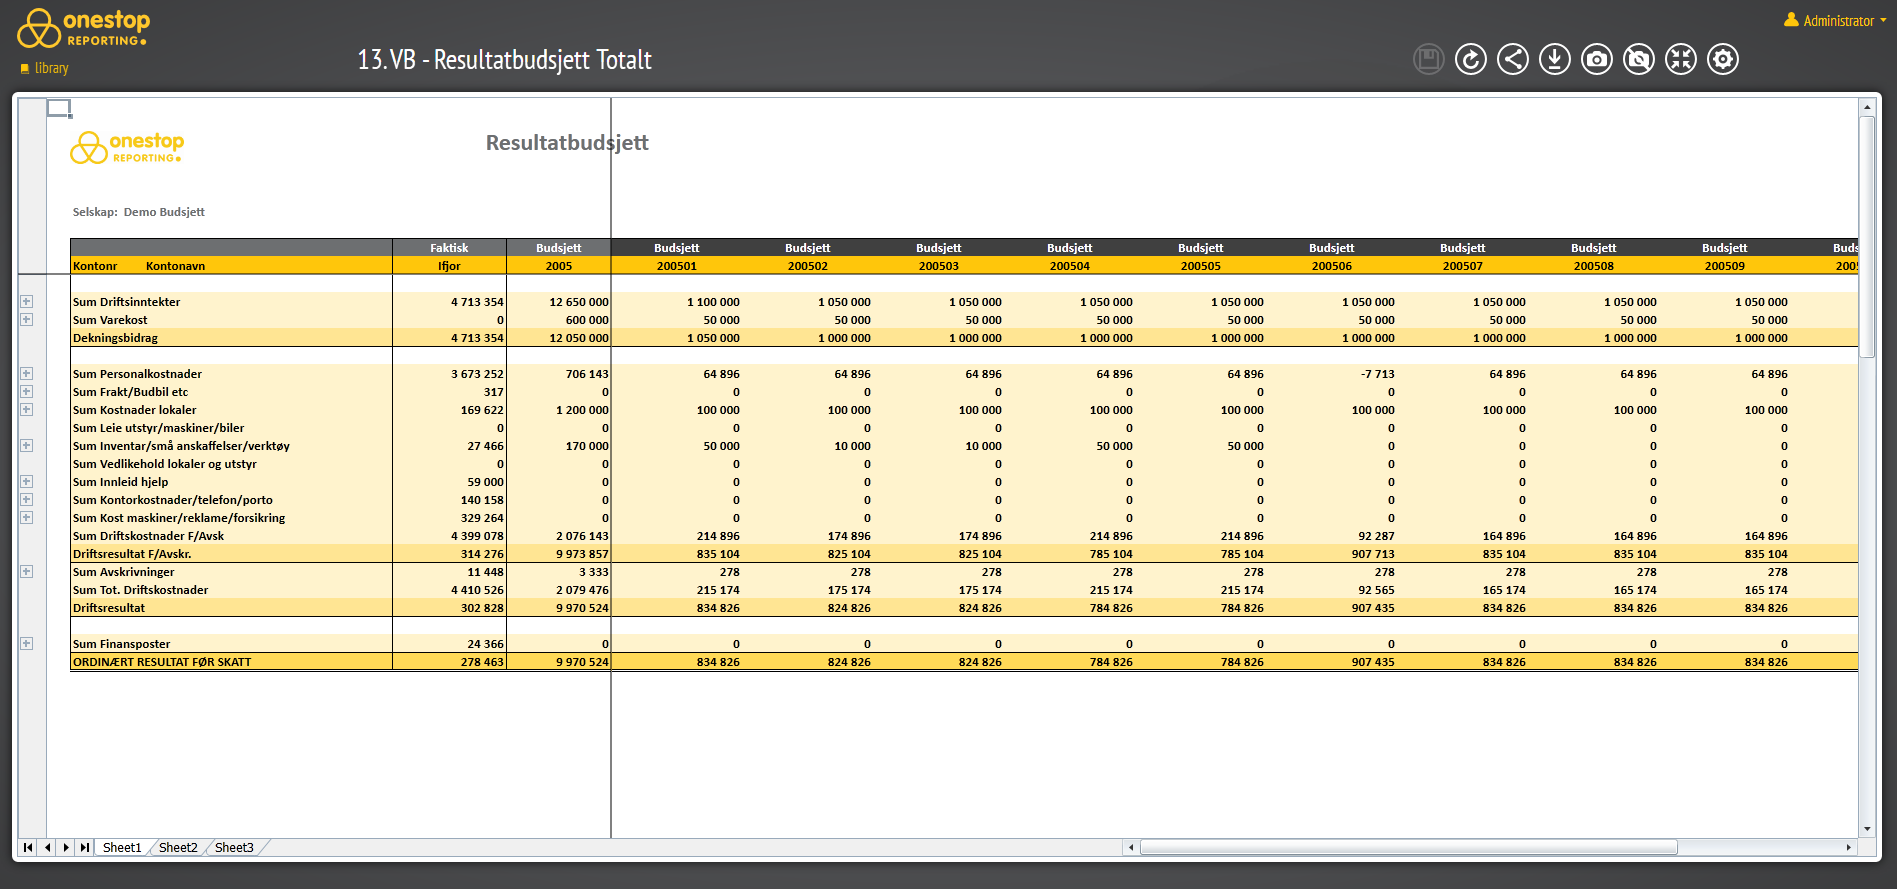Select the Sum Tot. Driftskostnader label
Viewport: 1897px width, 889px height.
click(140, 590)
